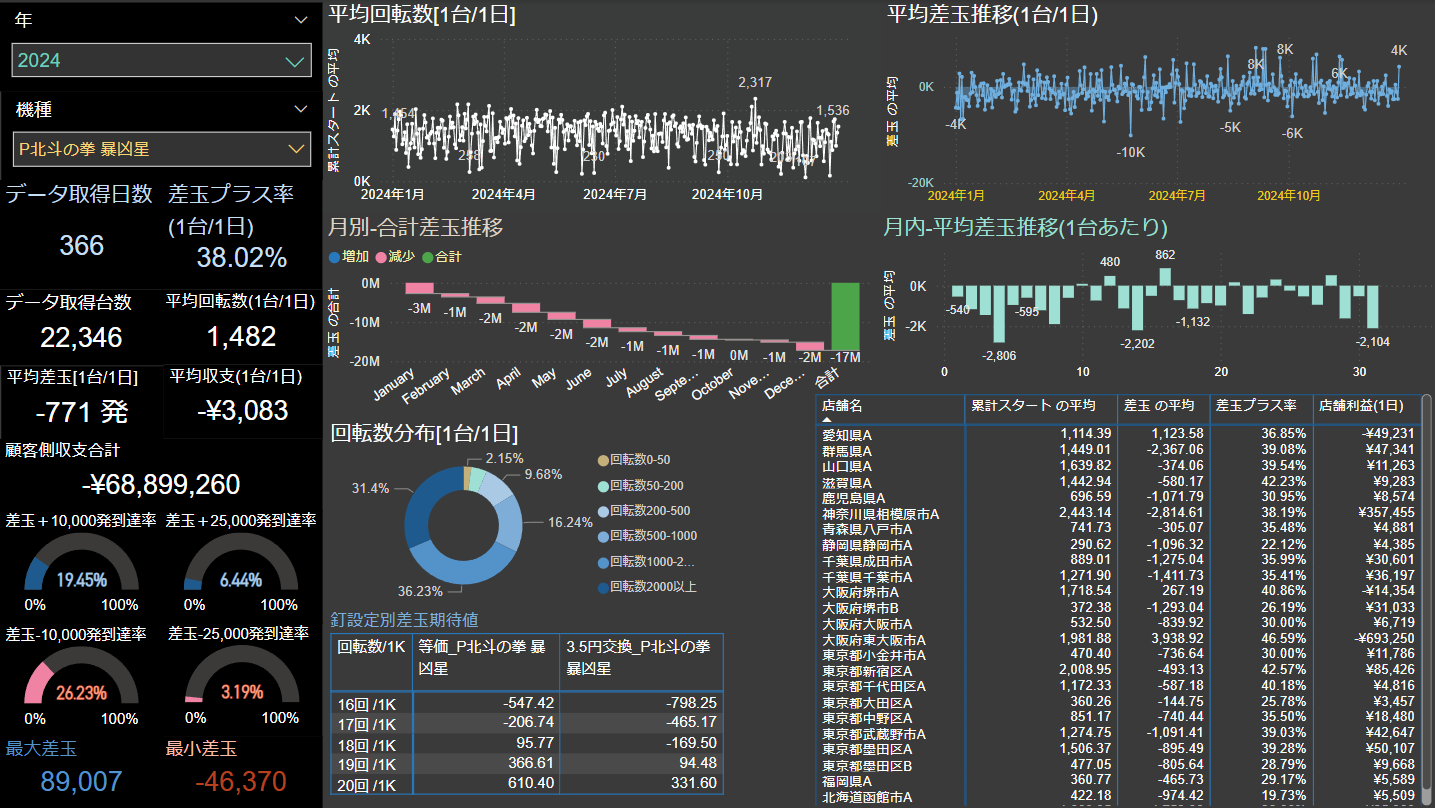
Task: Click the store table vertical scrollbar
Action: pos(1426,600)
